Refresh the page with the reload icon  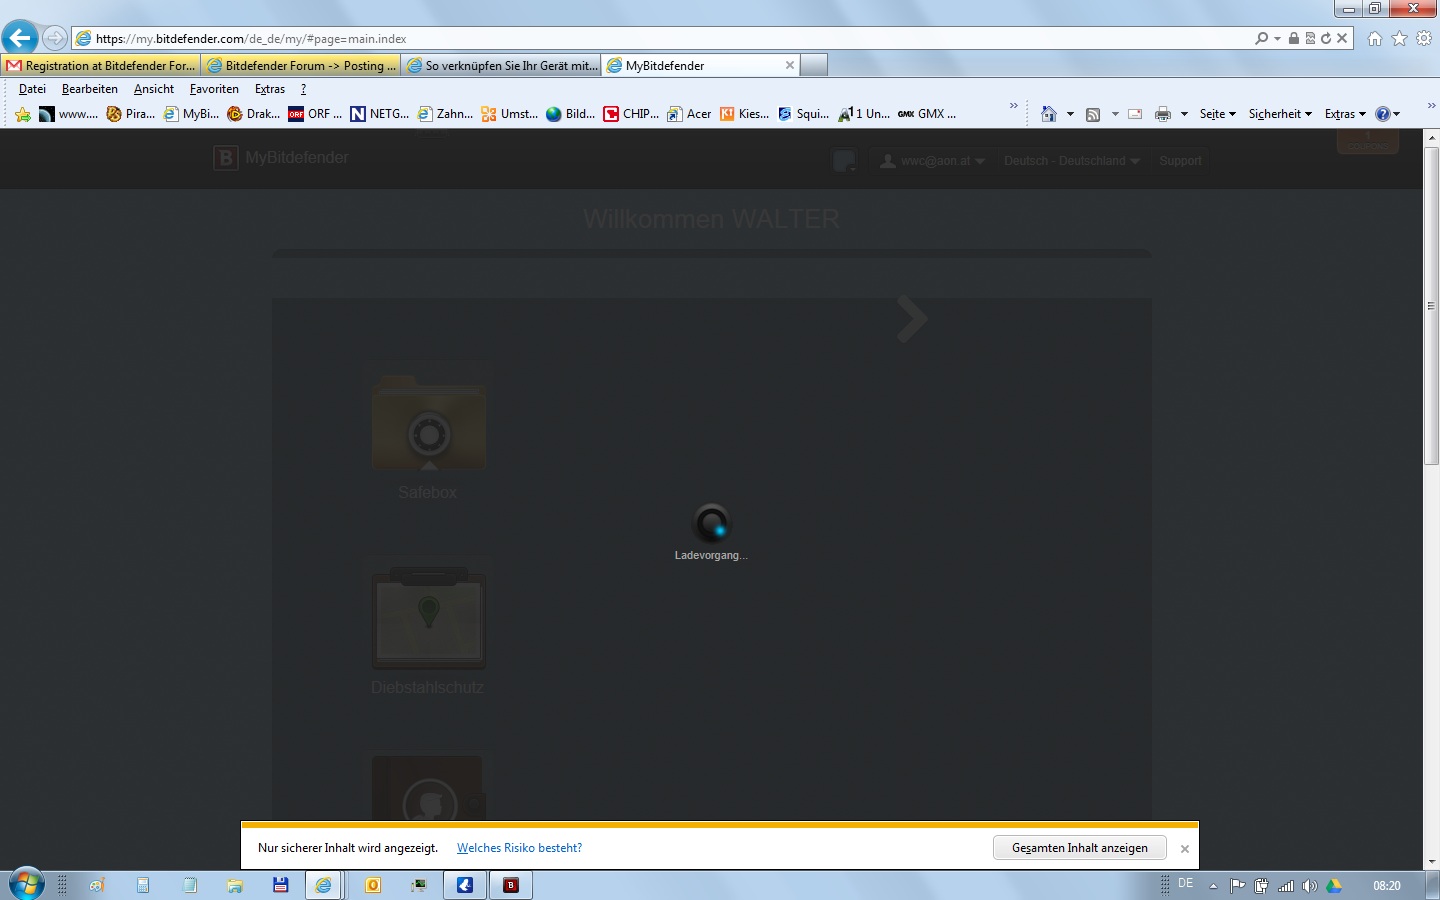(x=1326, y=38)
